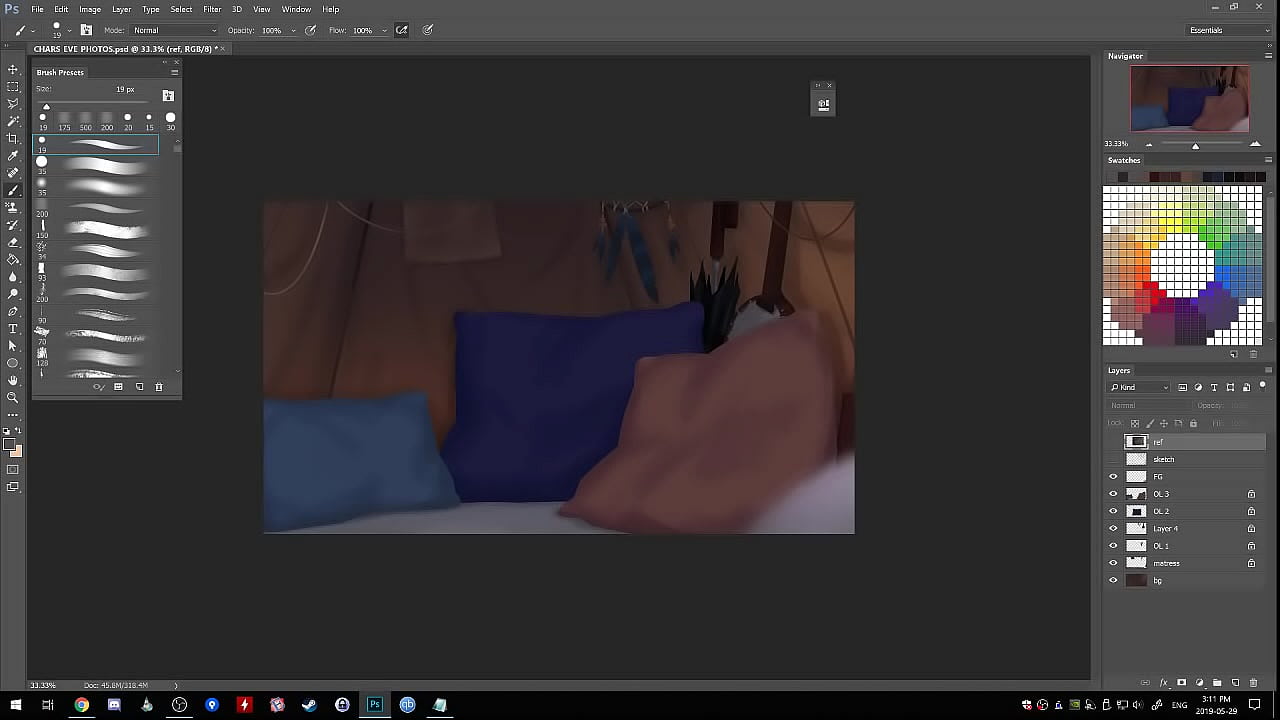This screenshot has height=720, width=1280.
Task: Open Chrome from the Windows taskbar
Action: pos(81,705)
